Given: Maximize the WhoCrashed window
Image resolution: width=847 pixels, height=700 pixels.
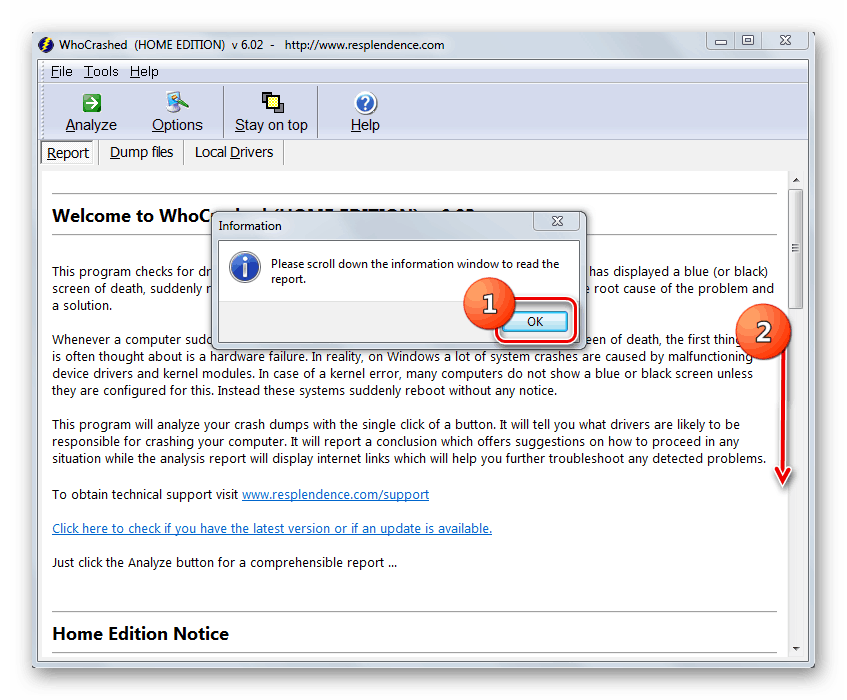Looking at the screenshot, I should (x=748, y=41).
